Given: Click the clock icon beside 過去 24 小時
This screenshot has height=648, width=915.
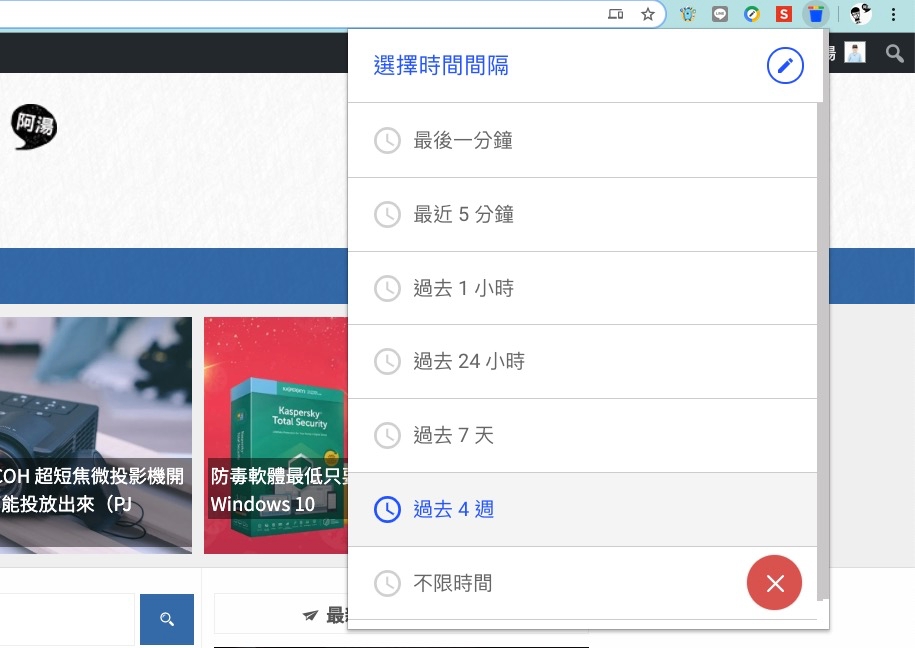Looking at the screenshot, I should click(x=387, y=362).
